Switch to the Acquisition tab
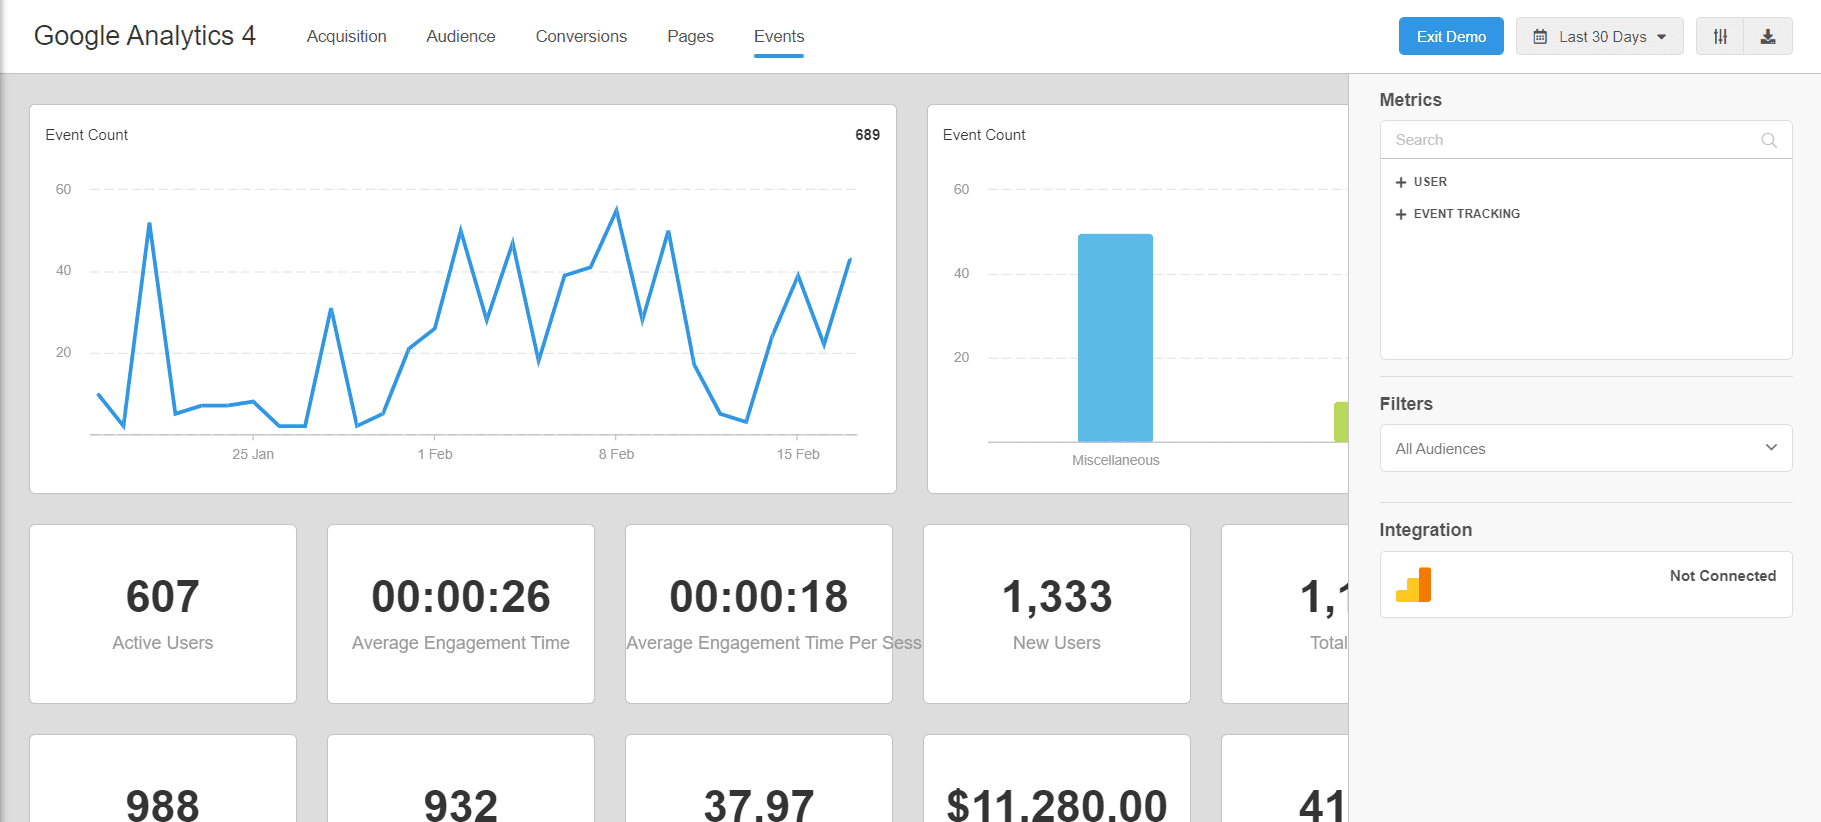1821x822 pixels. click(x=346, y=36)
